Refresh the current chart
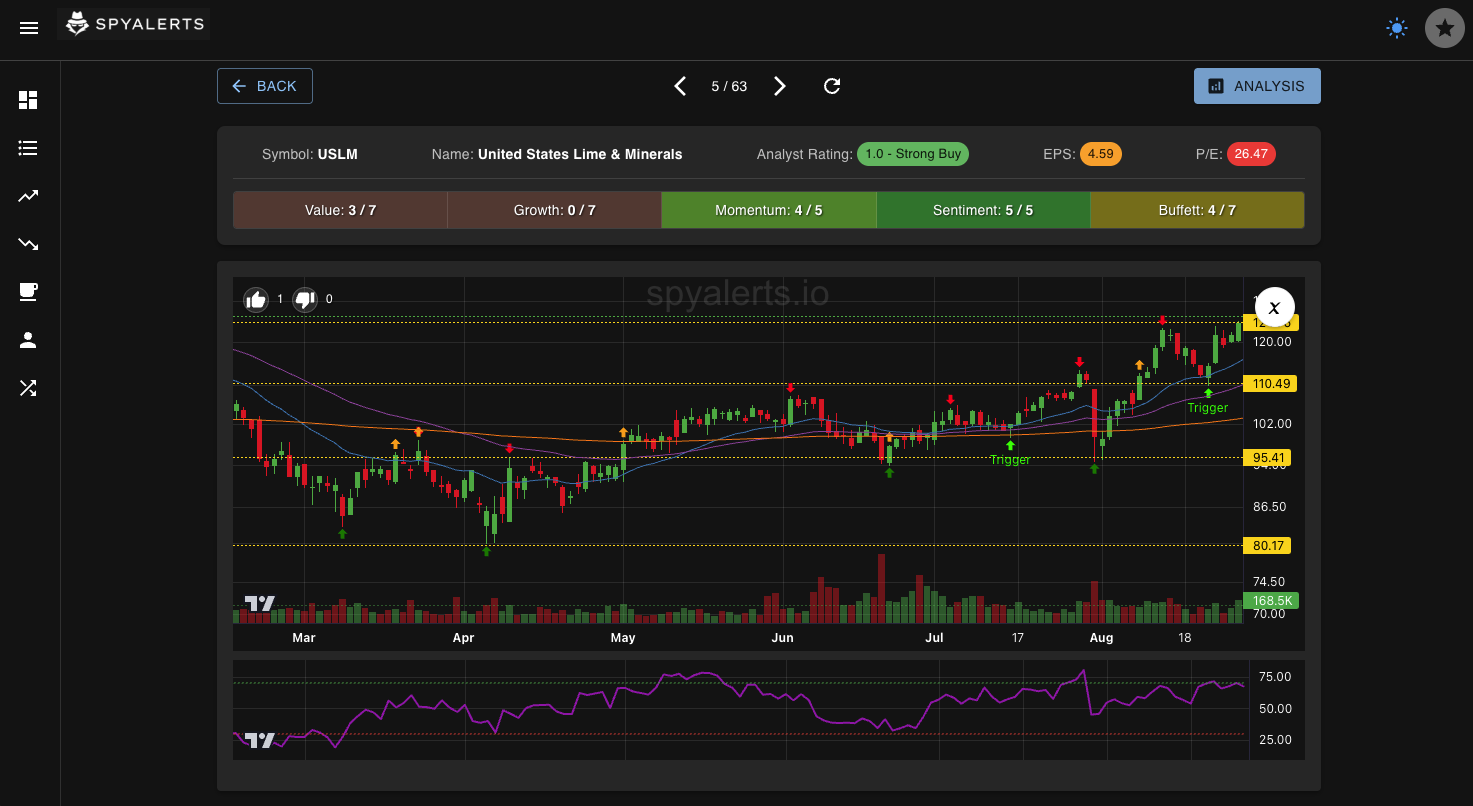The height and width of the screenshot is (806, 1473). [x=832, y=86]
